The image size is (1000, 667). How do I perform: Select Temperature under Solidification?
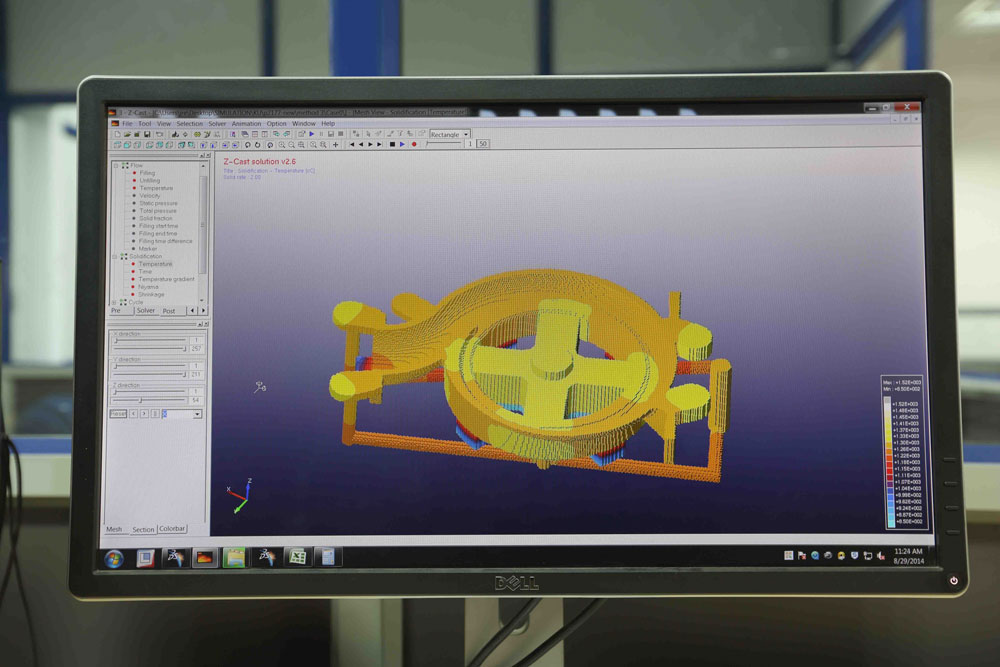[x=155, y=264]
